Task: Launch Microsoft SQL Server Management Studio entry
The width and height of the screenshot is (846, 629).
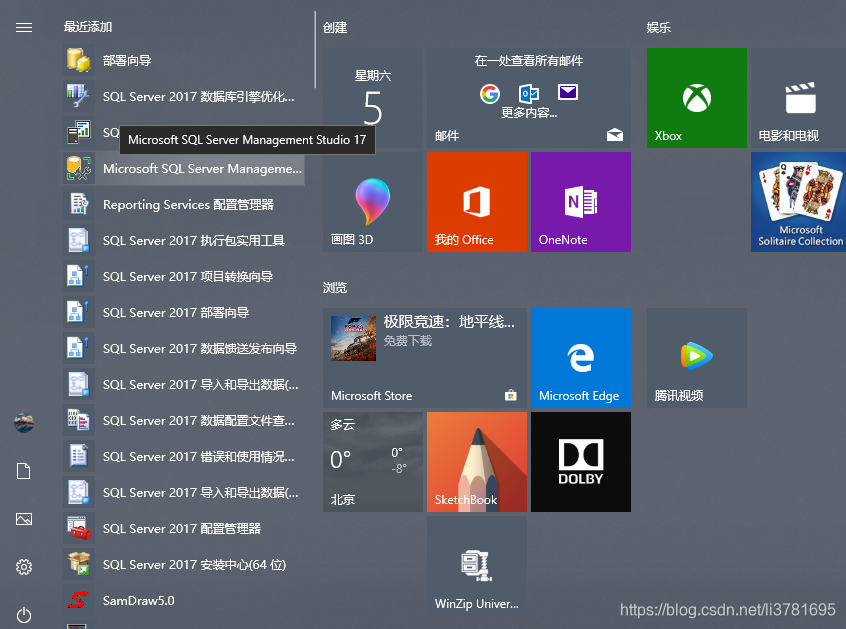Action: pos(183,168)
